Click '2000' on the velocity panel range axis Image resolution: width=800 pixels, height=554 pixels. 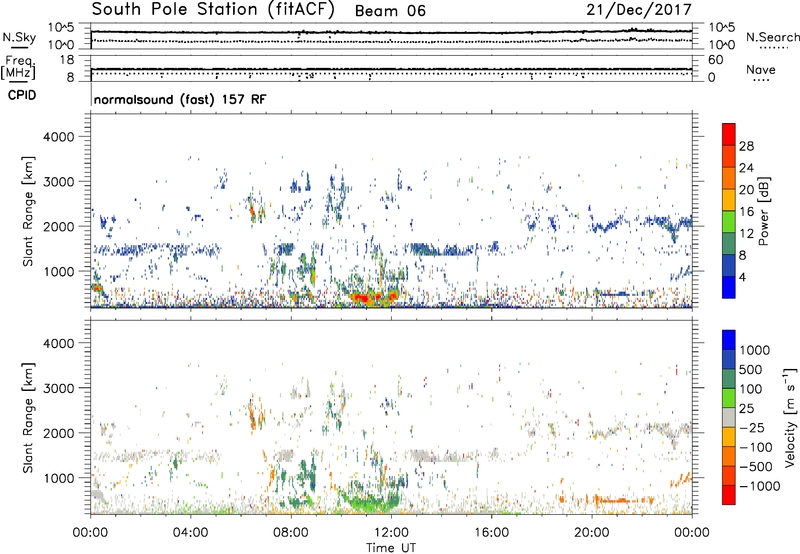[x=59, y=433]
